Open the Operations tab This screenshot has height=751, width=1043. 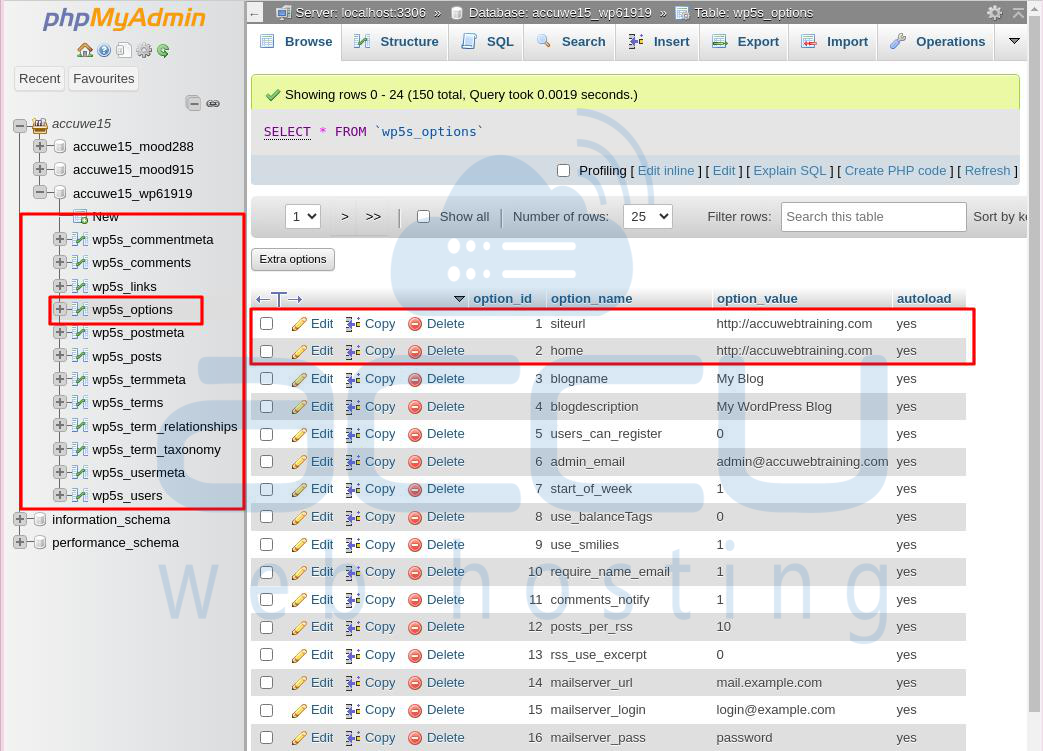[x=937, y=41]
